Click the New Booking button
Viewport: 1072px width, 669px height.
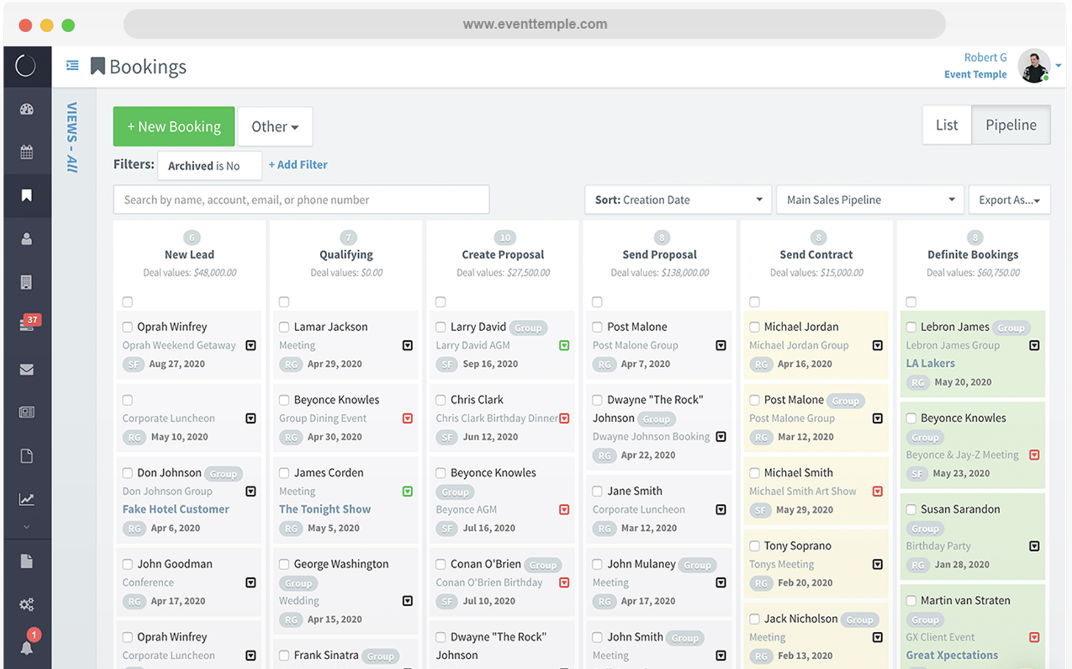[174, 127]
